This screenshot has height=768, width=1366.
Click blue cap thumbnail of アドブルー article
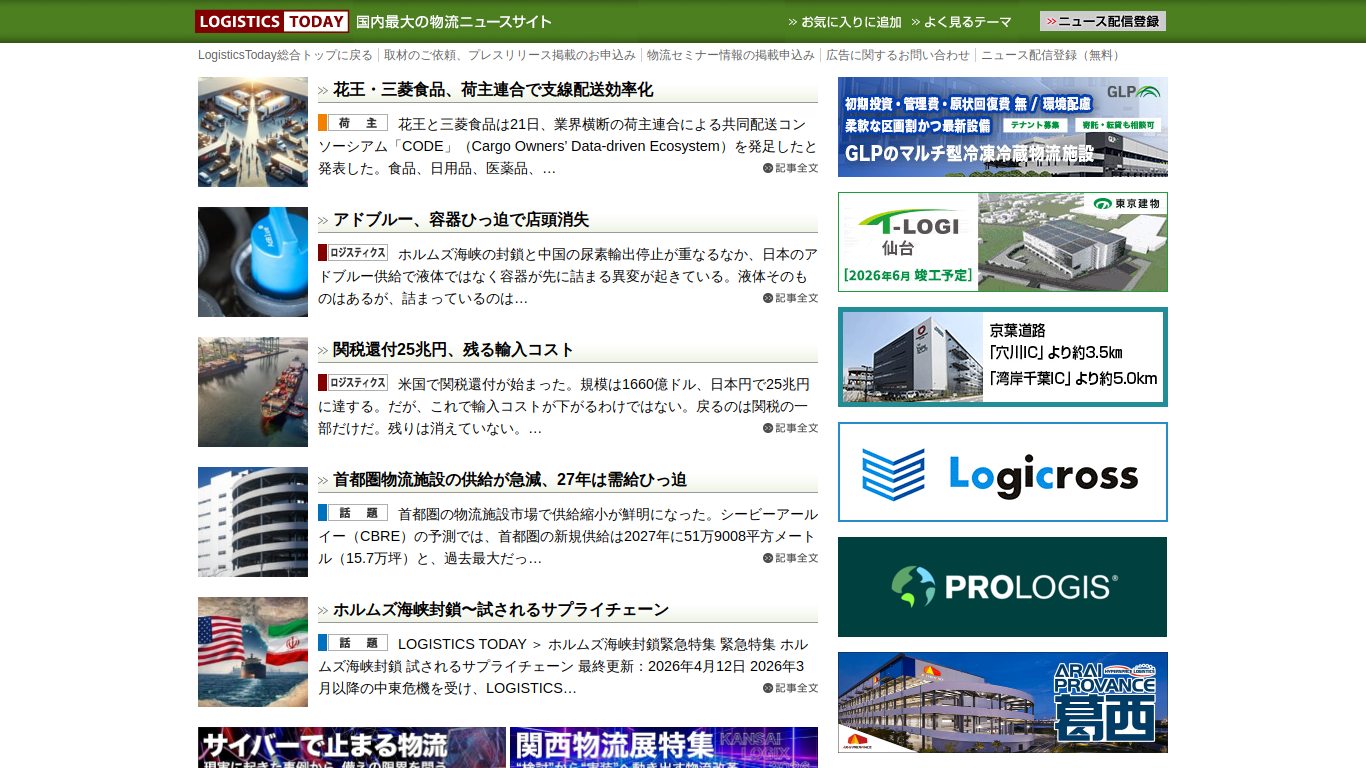pyautogui.click(x=253, y=262)
